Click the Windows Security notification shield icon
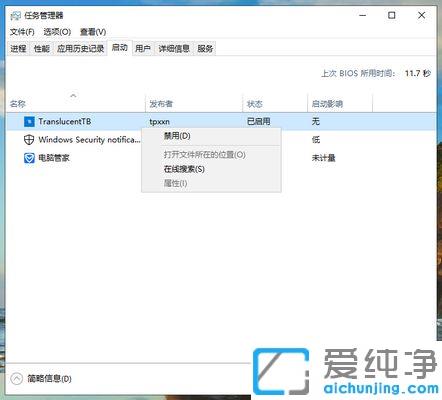Image resolution: width=442 pixels, height=400 pixels. pos(29,140)
